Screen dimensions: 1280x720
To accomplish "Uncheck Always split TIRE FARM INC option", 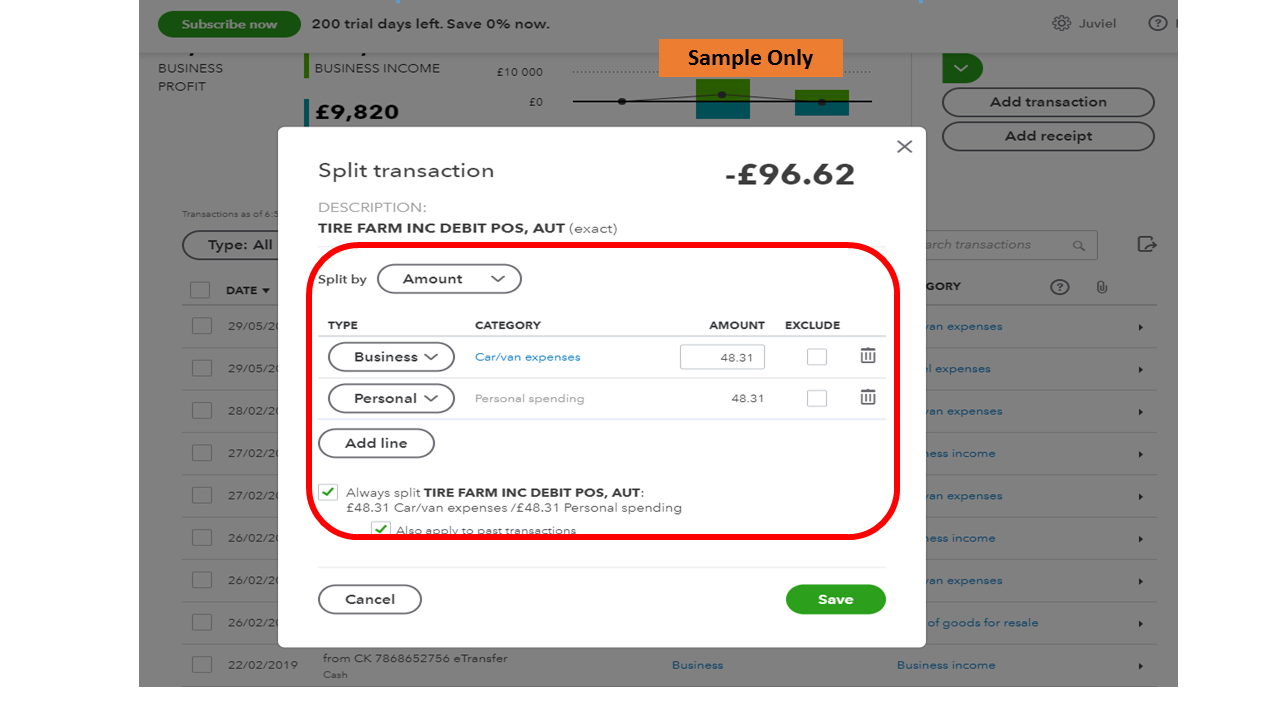I will pyautogui.click(x=328, y=491).
